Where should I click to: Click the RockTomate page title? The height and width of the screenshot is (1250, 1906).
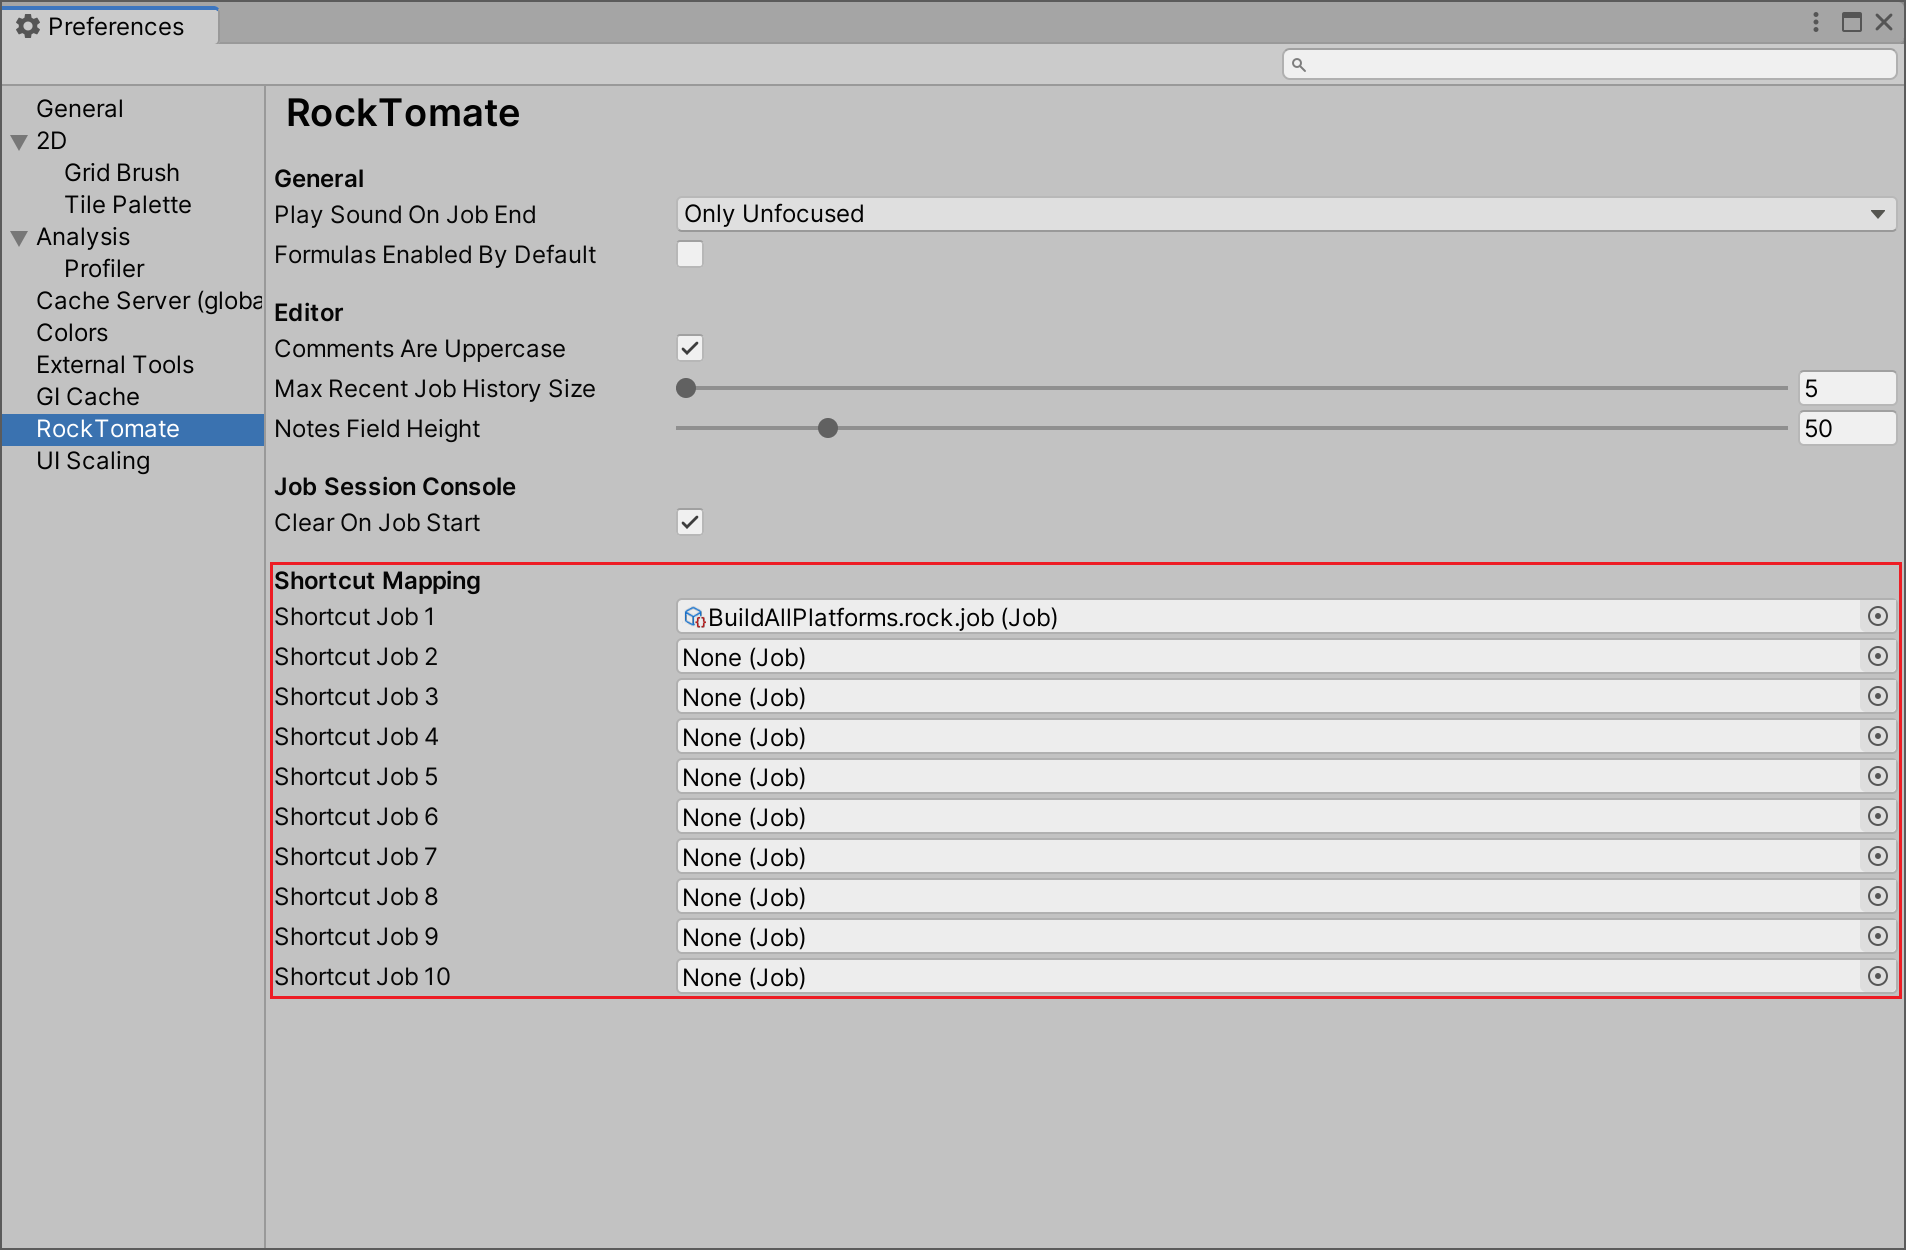click(x=403, y=113)
